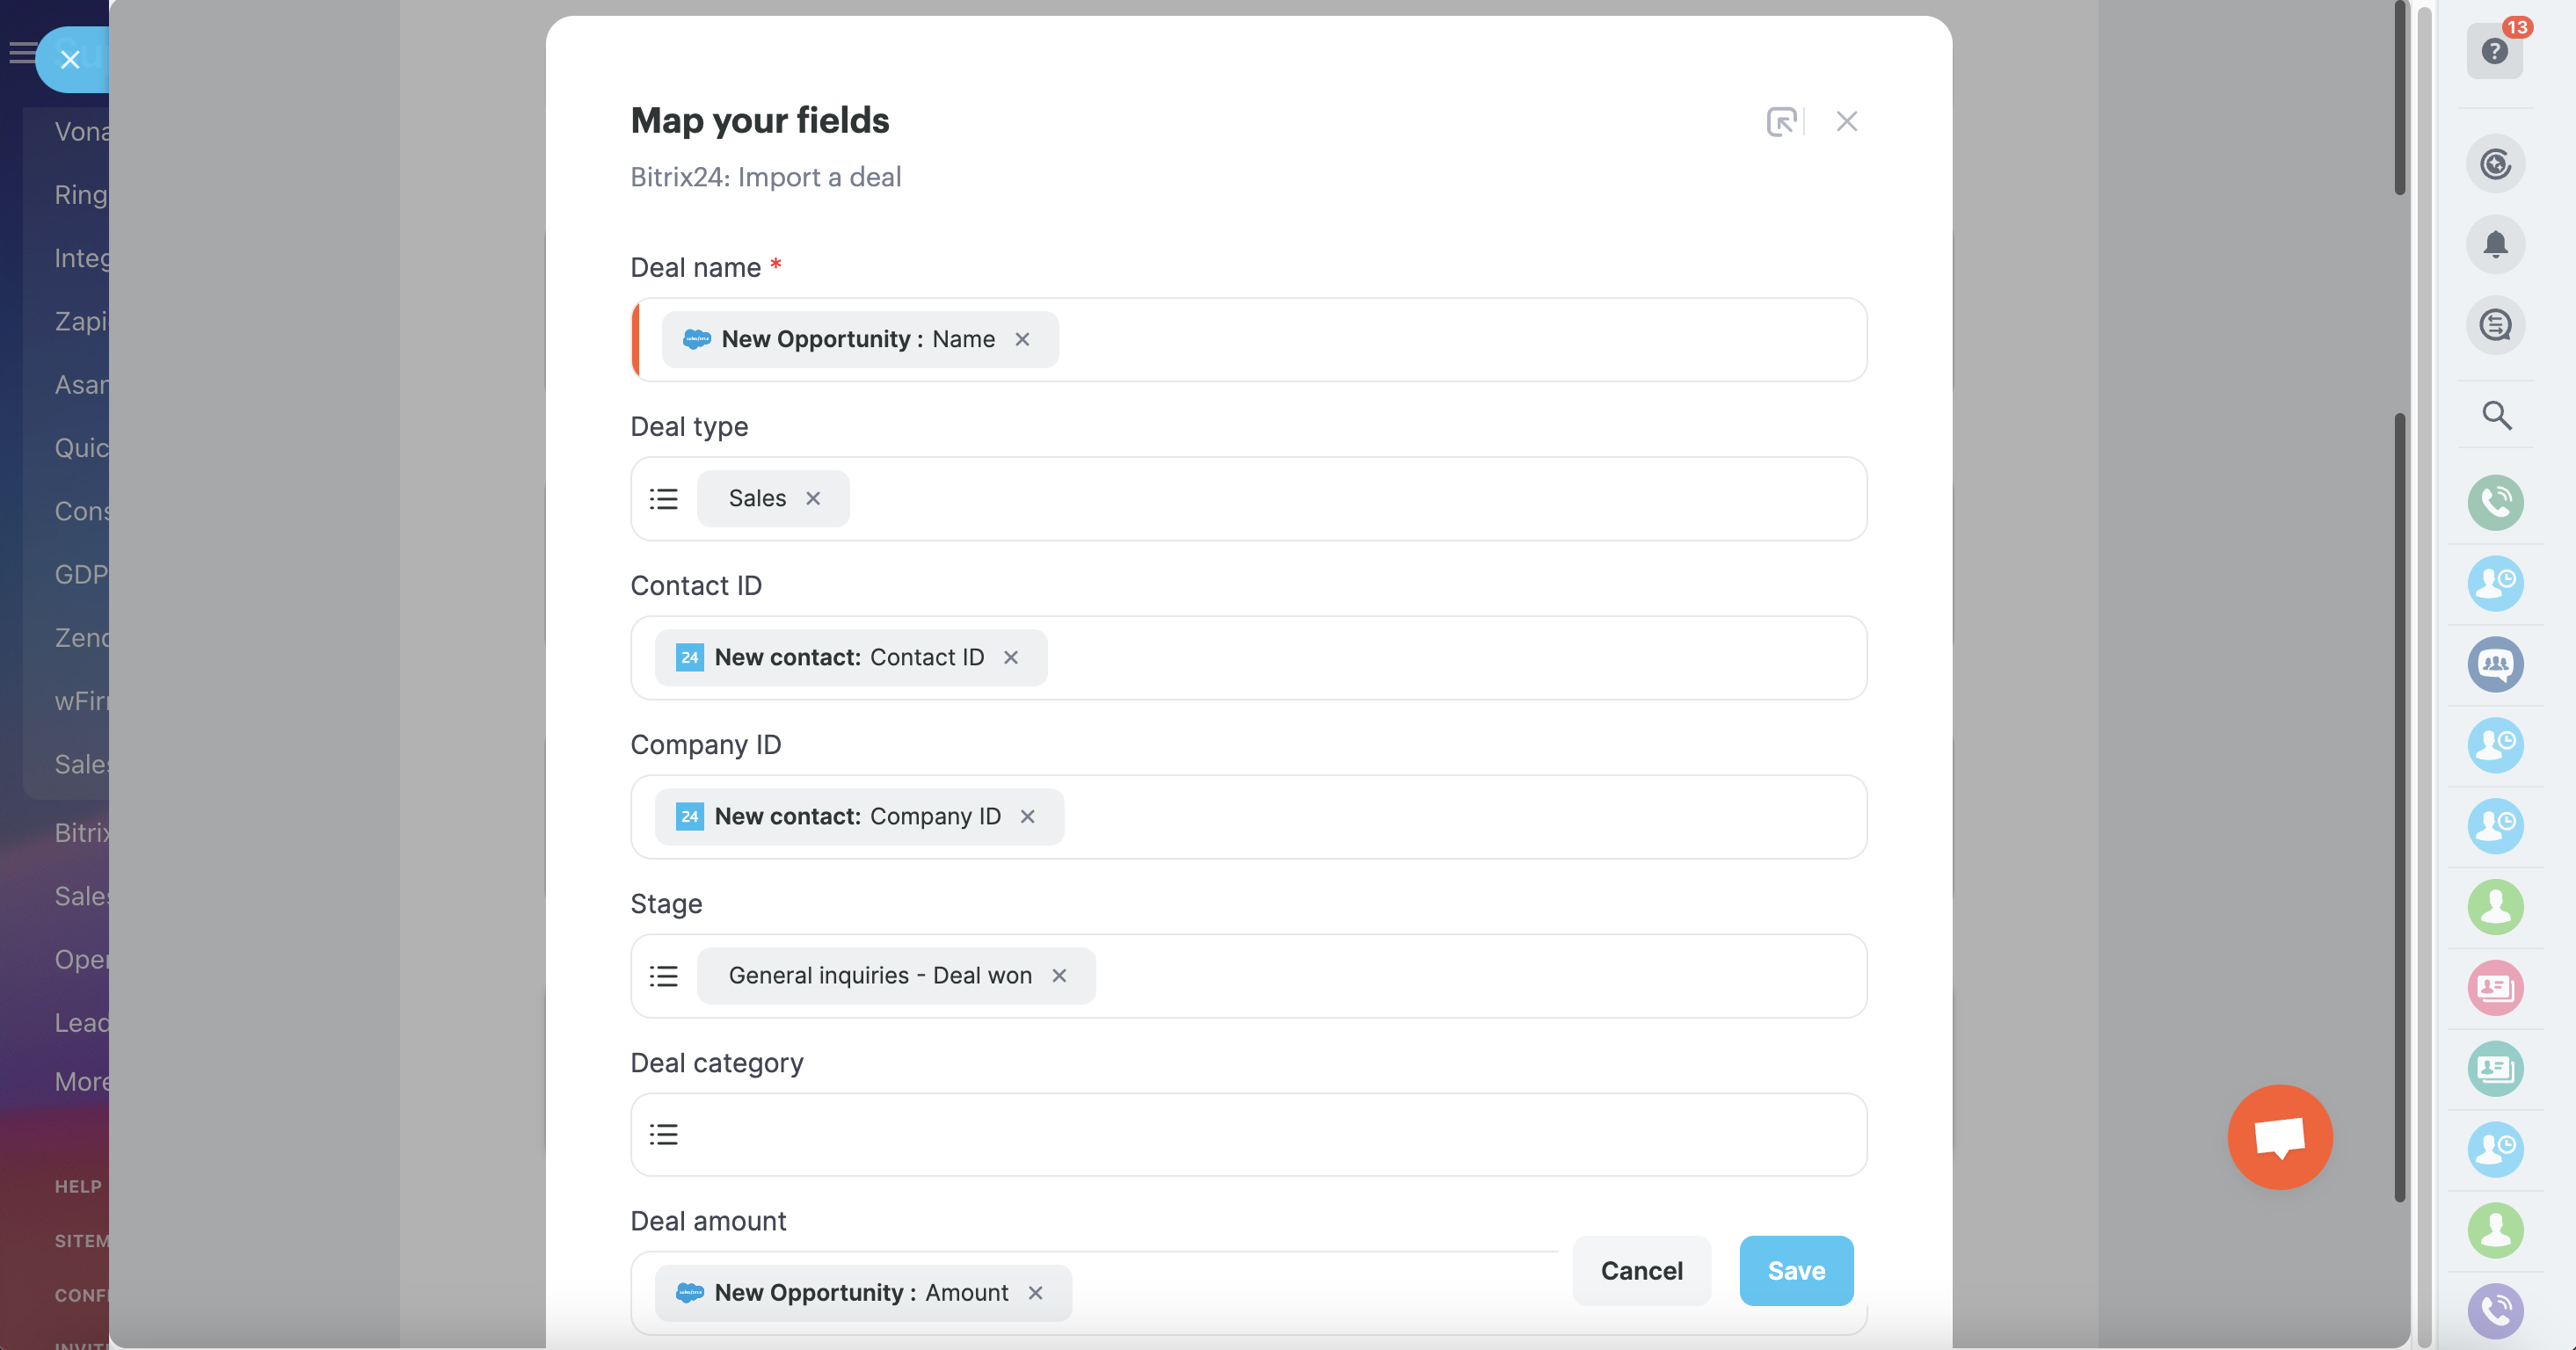Click the search magnifier icon
The image size is (2576, 1350).
[x=2496, y=415]
